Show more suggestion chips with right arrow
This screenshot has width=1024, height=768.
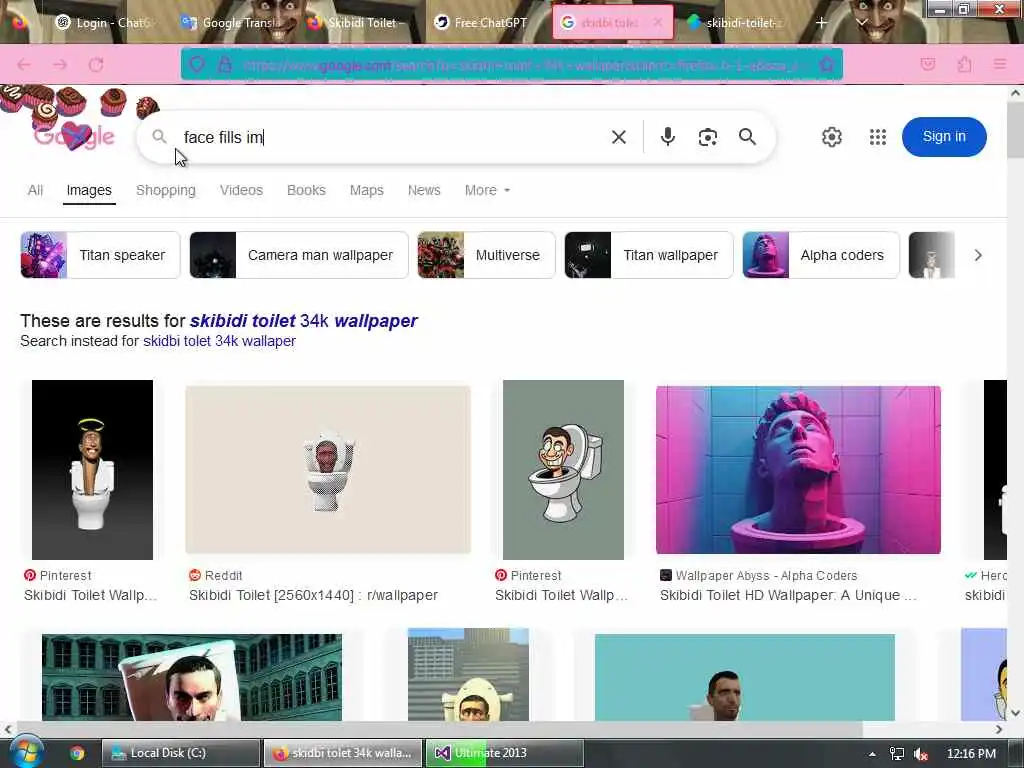coord(978,255)
